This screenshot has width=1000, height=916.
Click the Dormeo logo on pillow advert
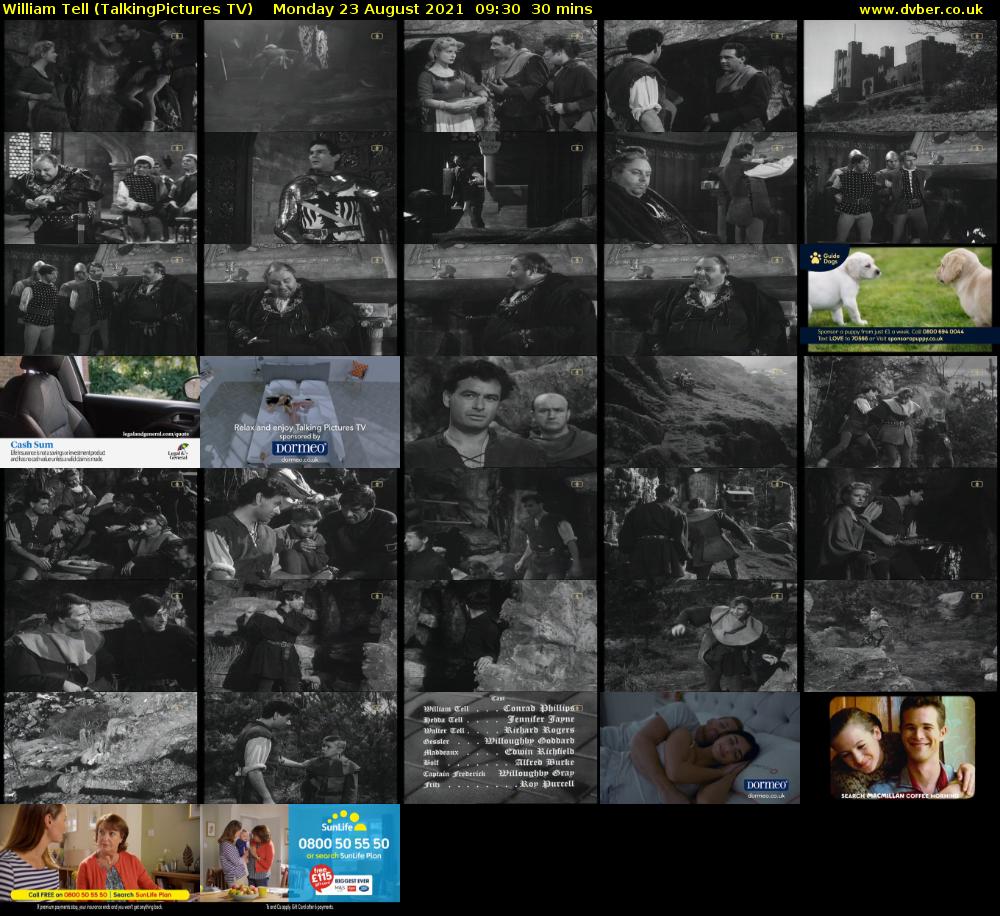pyautogui.click(x=765, y=787)
